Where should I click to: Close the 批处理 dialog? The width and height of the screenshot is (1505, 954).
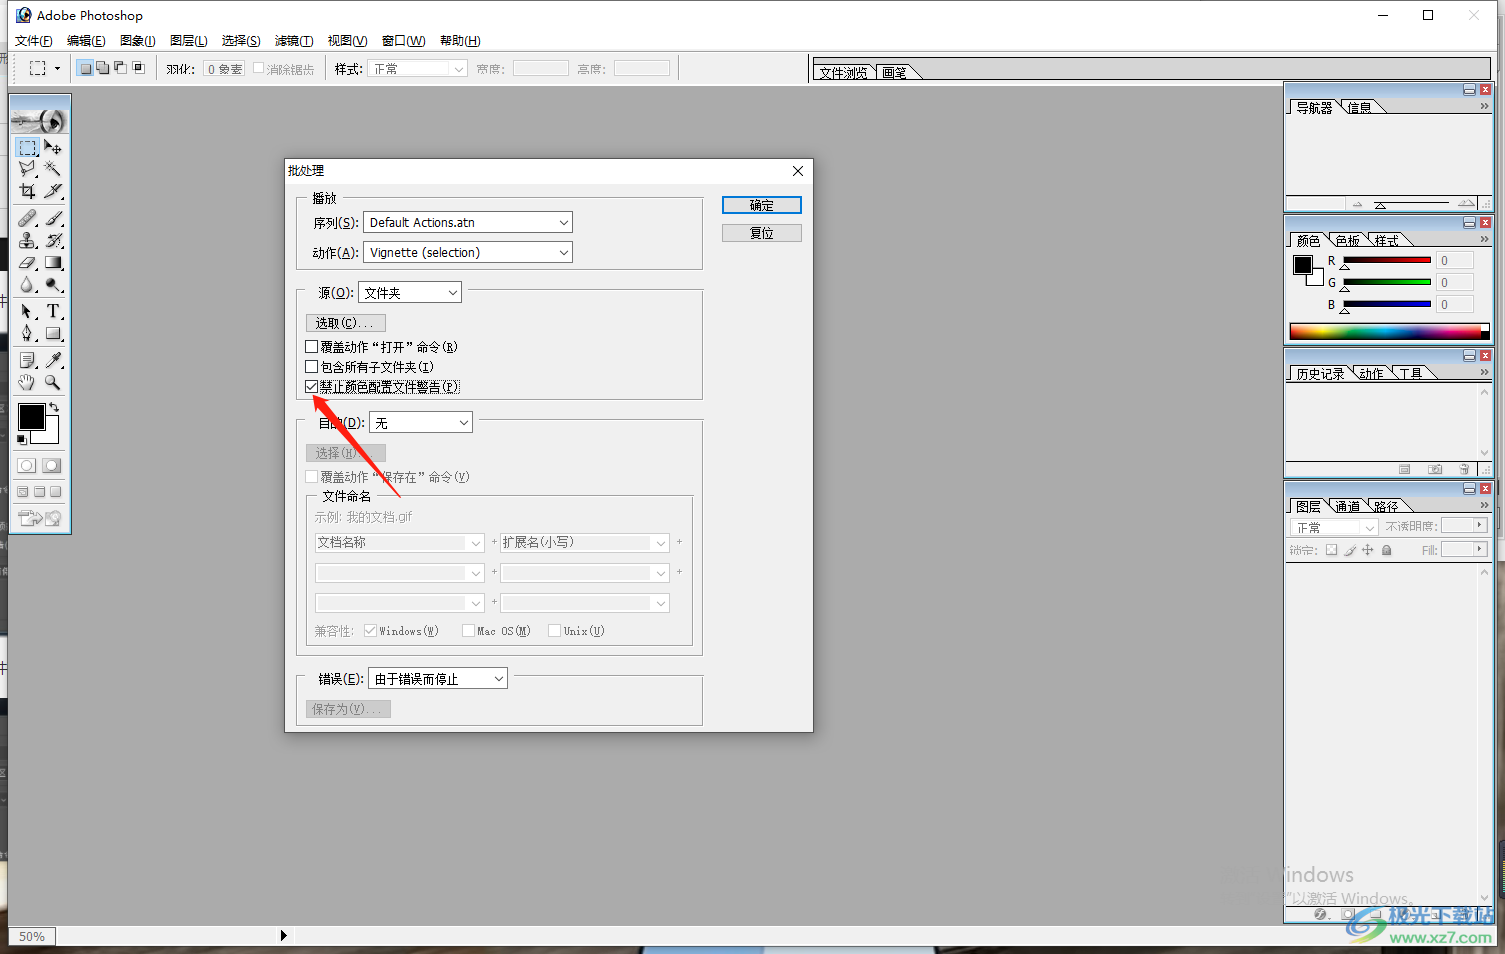click(x=798, y=171)
